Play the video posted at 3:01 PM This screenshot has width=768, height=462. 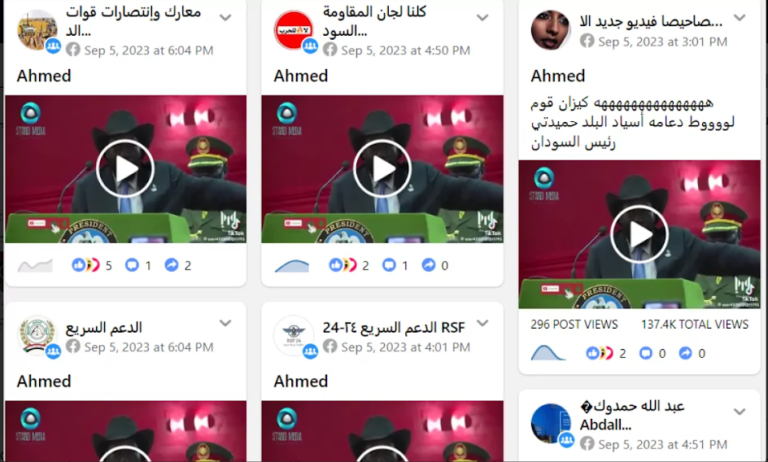pos(639,234)
